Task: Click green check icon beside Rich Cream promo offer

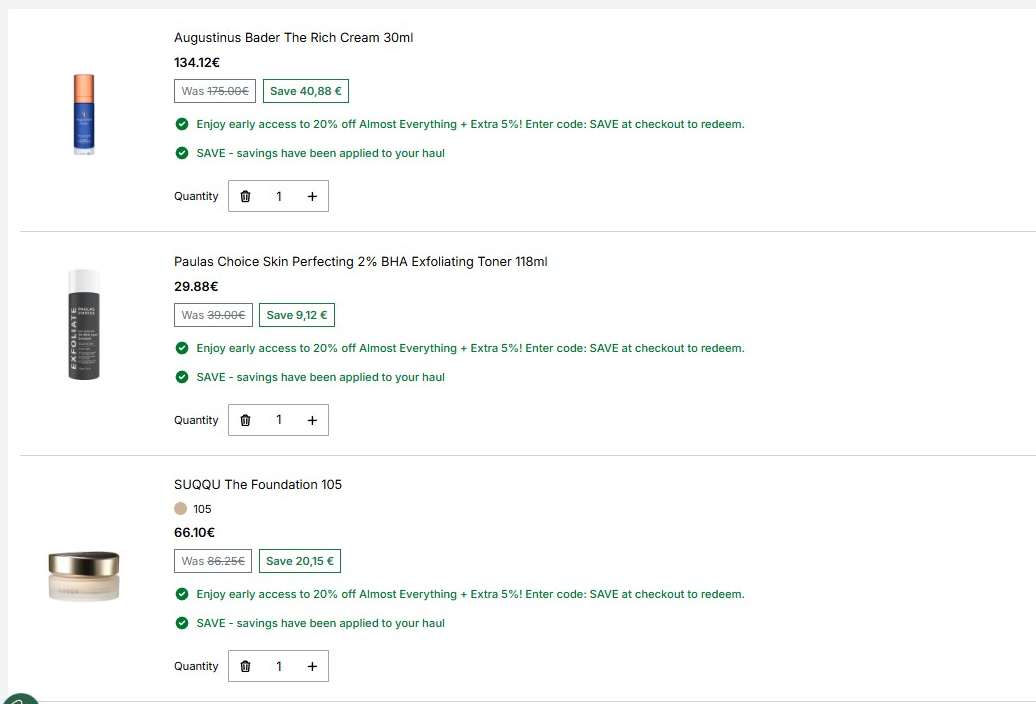Action: (182, 124)
